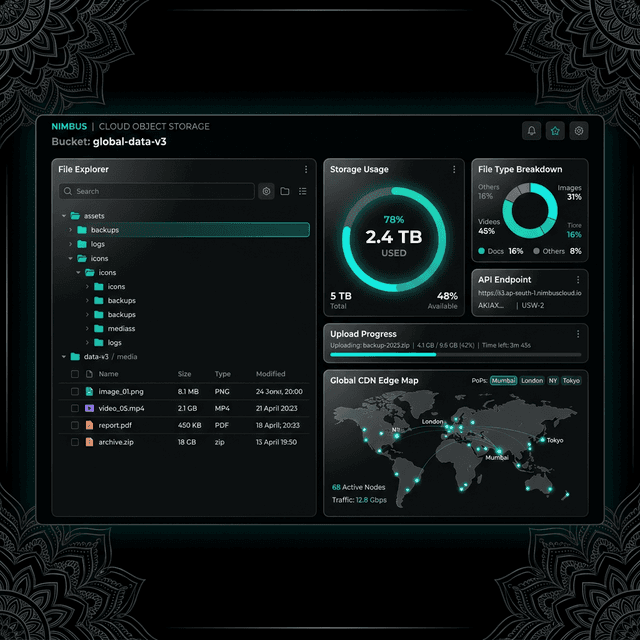Screen dimensions: 640x640
Task: Sort by Type column header
Action: click(x=222, y=374)
